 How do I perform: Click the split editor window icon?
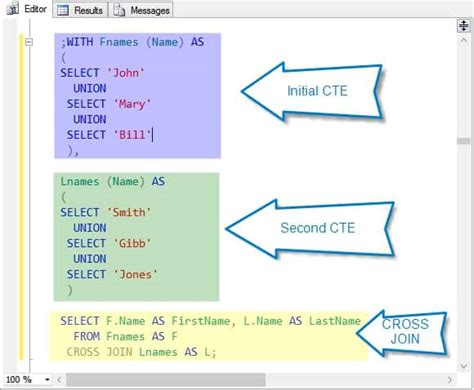464,25
